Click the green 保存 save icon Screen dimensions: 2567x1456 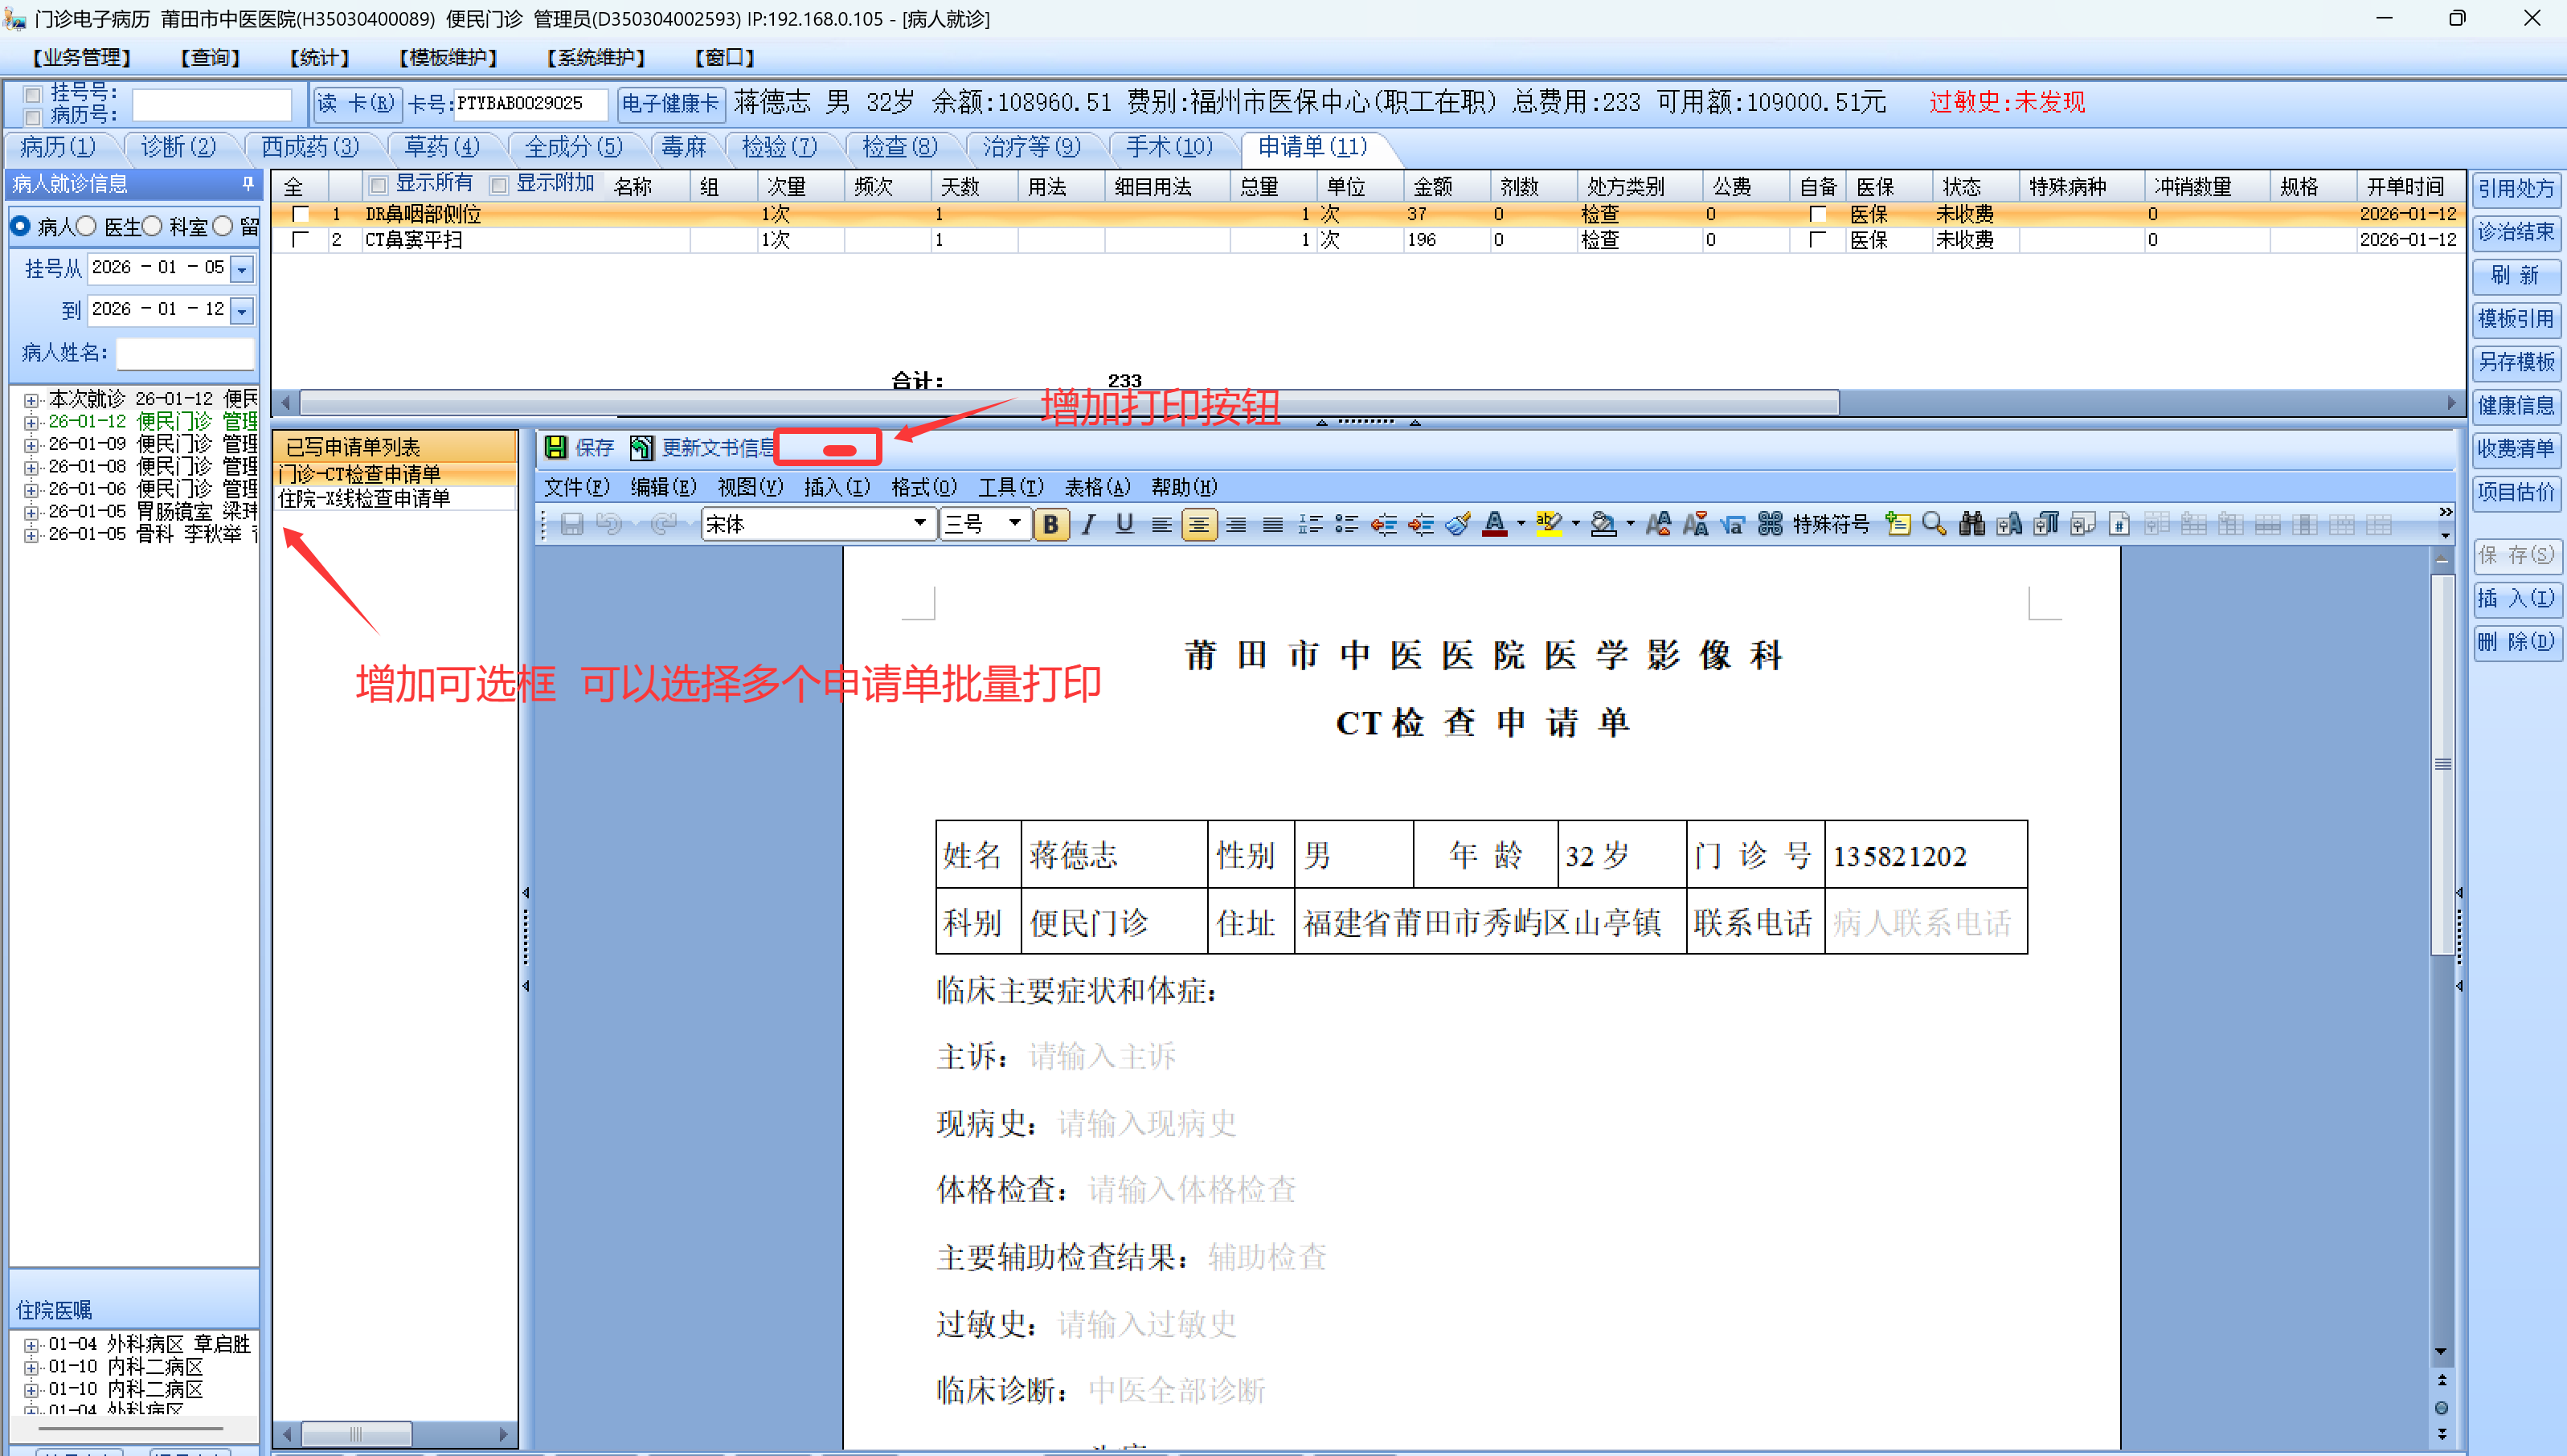click(556, 447)
